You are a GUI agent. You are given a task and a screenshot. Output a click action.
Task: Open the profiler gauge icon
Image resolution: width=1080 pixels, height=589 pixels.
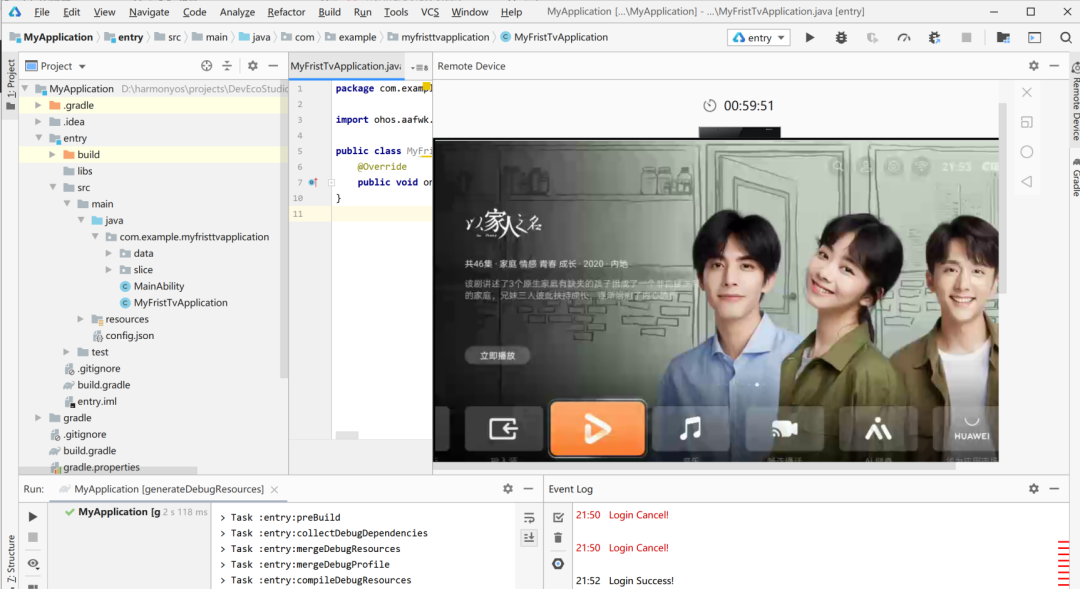pyautogui.click(x=904, y=37)
